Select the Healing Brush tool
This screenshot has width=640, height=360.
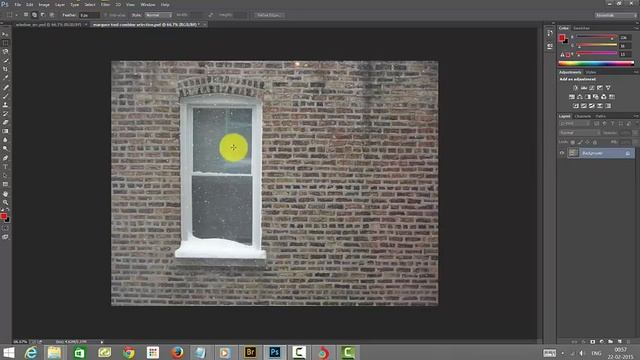pyautogui.click(x=5, y=87)
